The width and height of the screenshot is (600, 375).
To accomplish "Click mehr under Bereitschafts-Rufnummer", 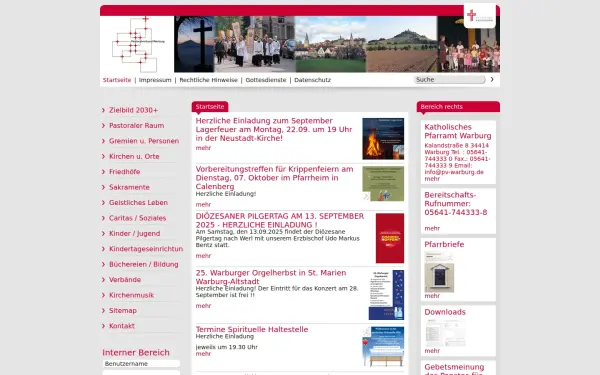I will pyautogui.click(x=432, y=228).
